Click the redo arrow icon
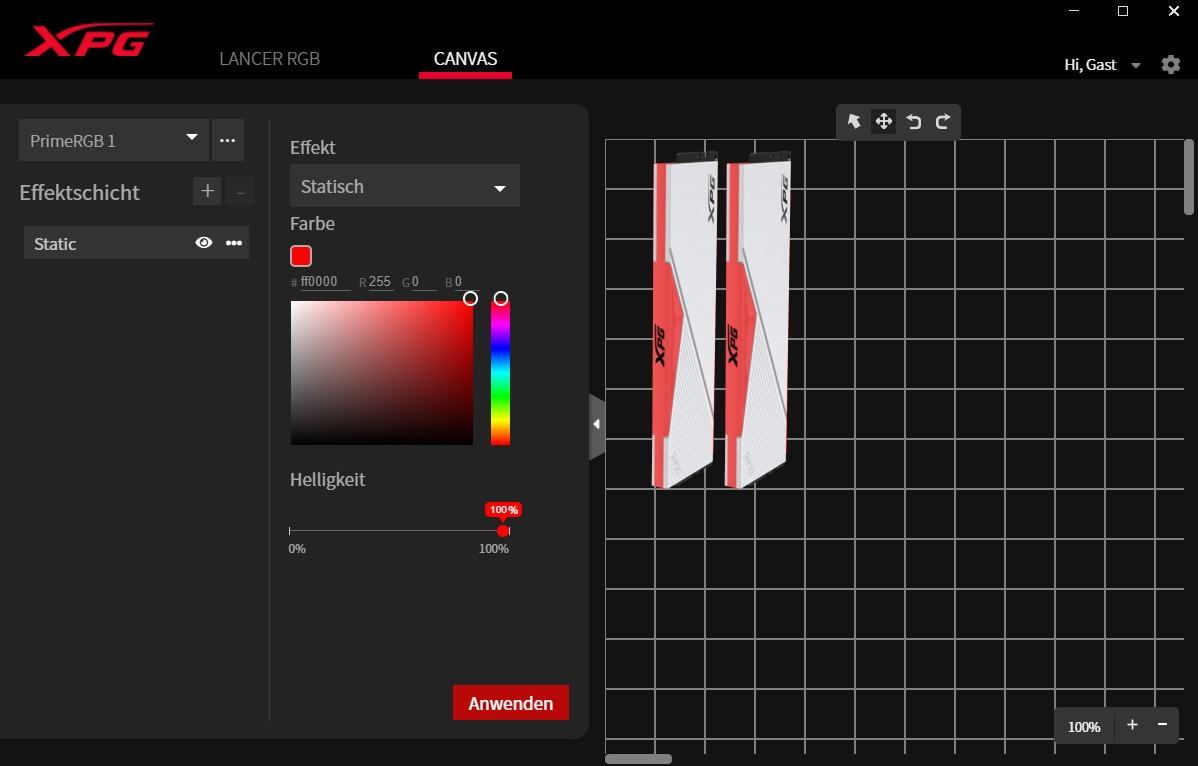This screenshot has height=766, width=1198. click(x=943, y=121)
